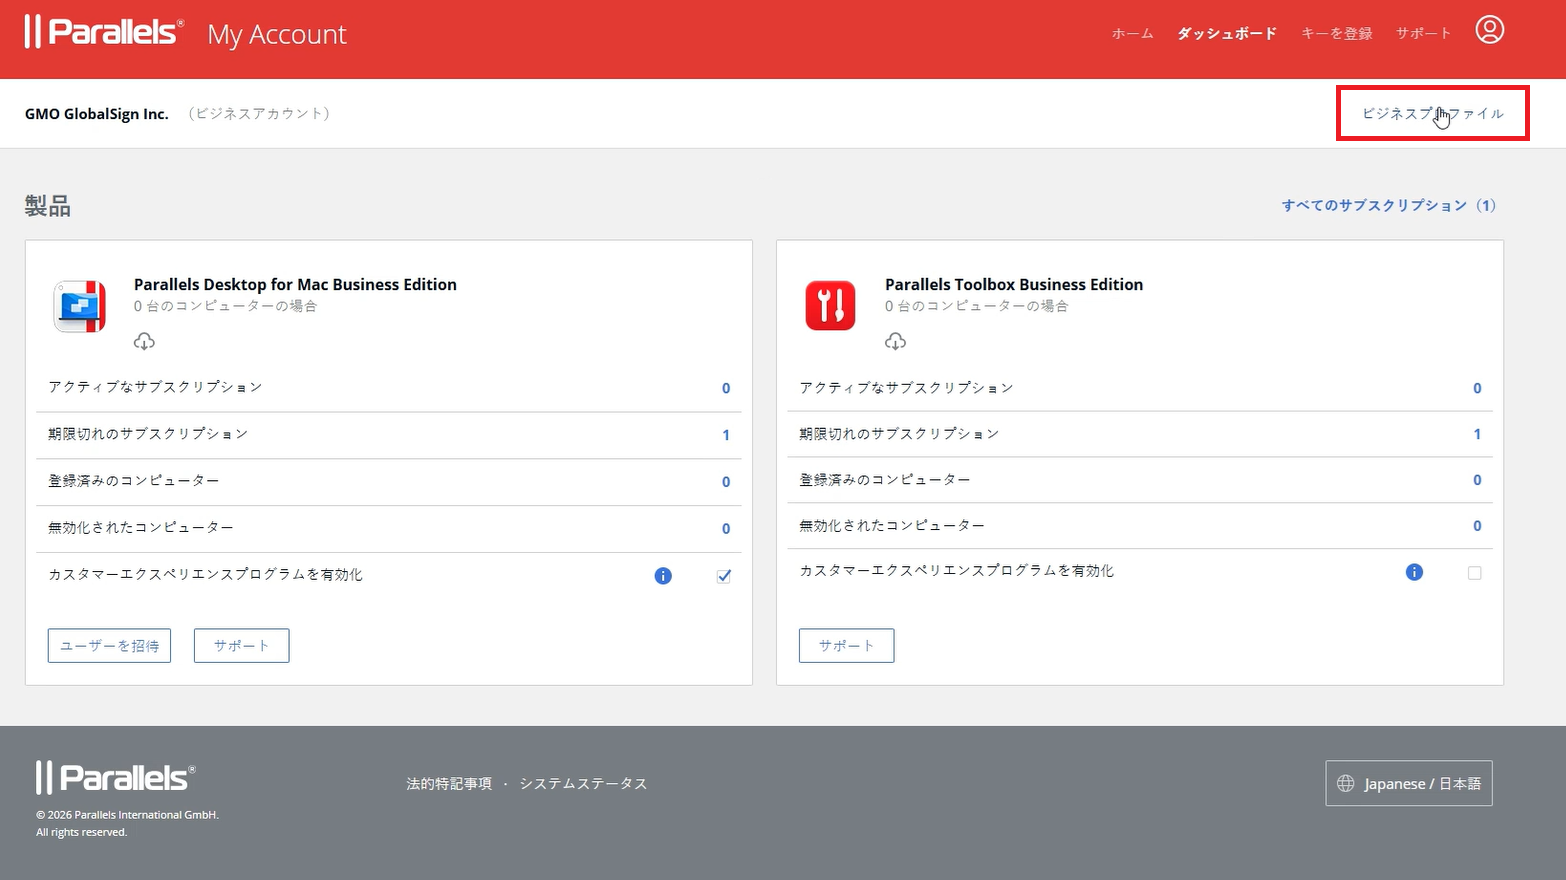Image resolution: width=1566 pixels, height=880 pixels.
Task: Open deactivated computers count for Parallels Toolbox
Action: coord(1477,526)
